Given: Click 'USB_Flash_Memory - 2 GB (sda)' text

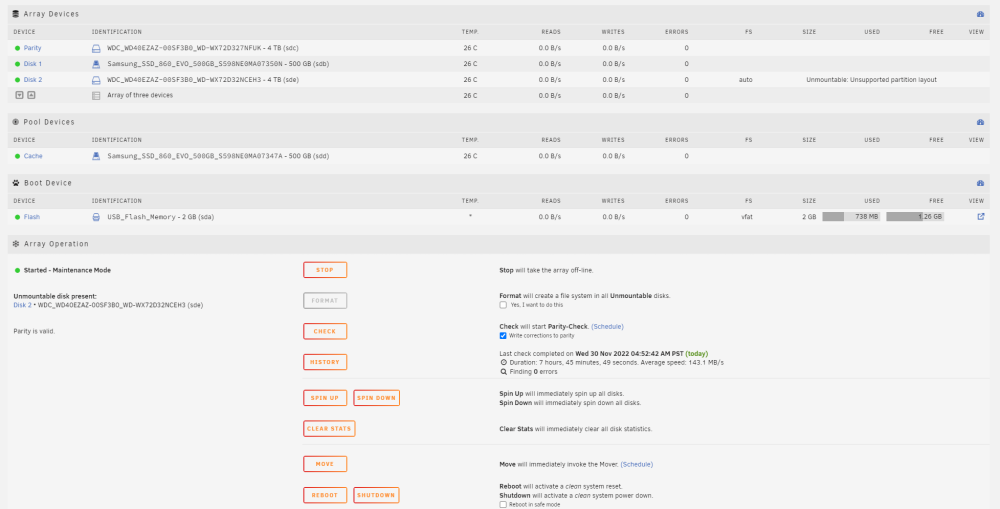Looking at the screenshot, I should (x=161, y=217).
